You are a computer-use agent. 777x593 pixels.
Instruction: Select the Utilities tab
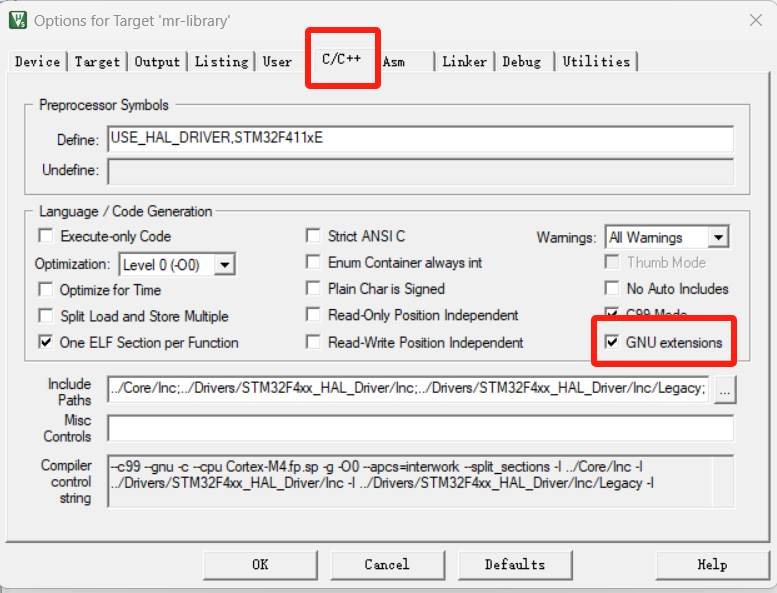coord(596,62)
